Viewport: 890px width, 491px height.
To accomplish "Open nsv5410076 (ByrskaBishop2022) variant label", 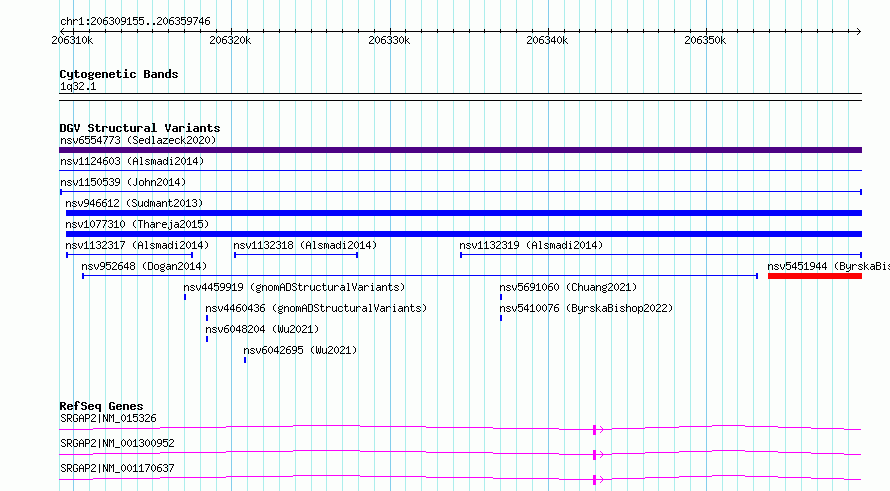I will pyautogui.click(x=586, y=308).
